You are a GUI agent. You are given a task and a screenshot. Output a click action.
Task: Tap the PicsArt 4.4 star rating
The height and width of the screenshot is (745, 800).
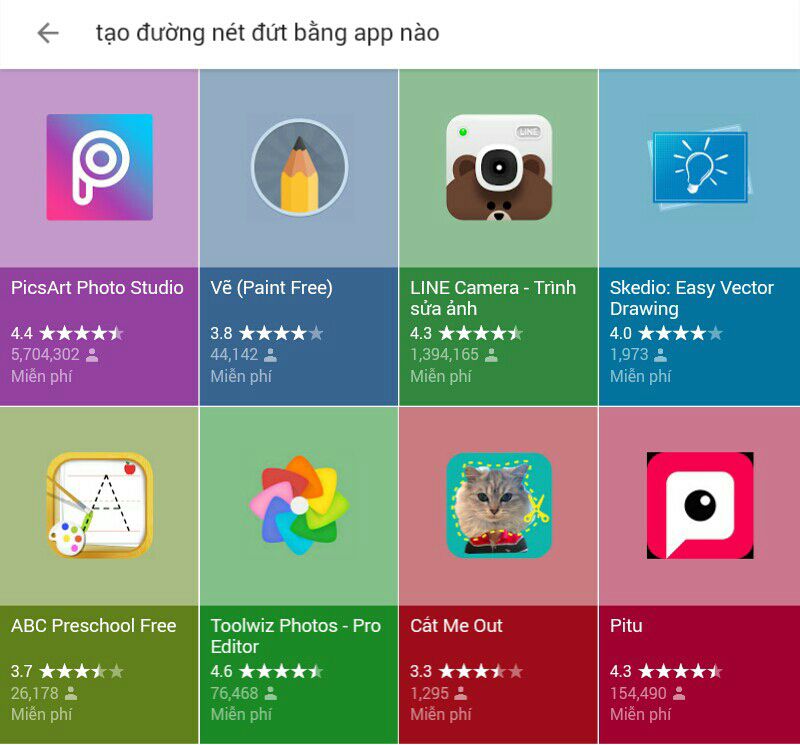(67, 333)
